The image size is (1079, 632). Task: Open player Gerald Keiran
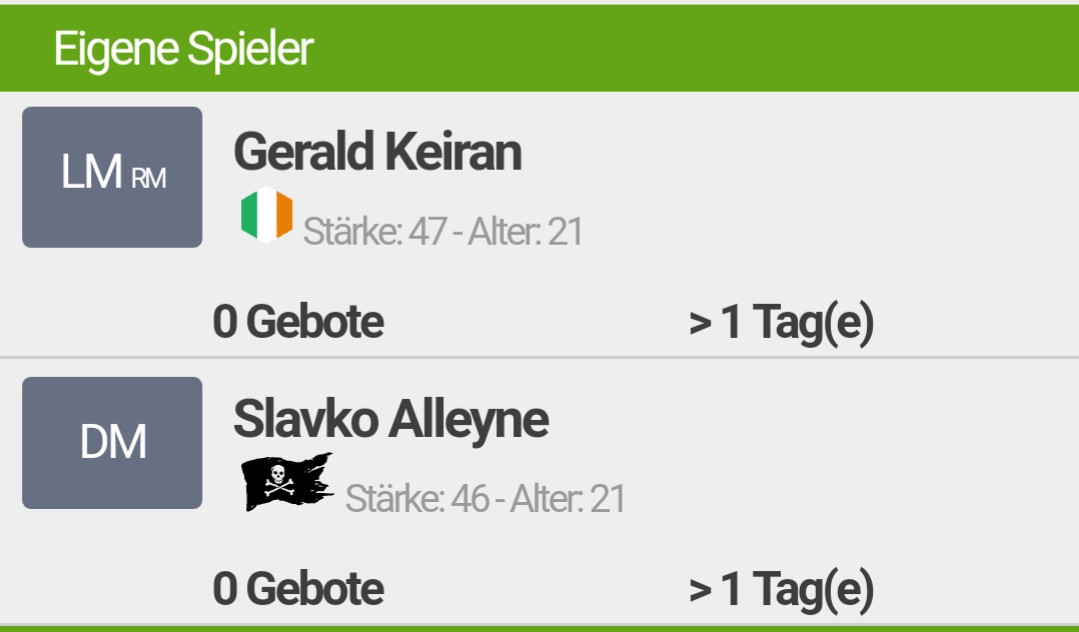click(x=377, y=152)
